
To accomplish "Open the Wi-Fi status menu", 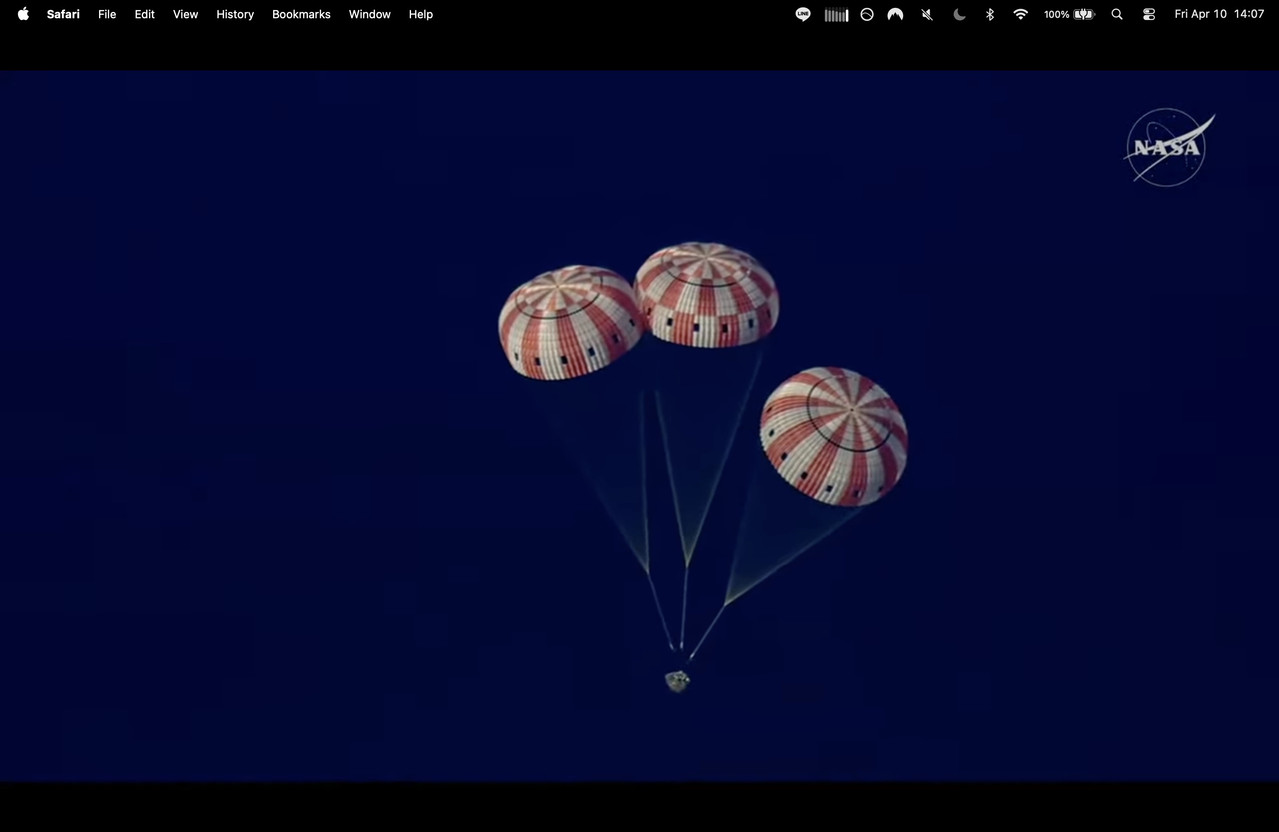I will tap(1020, 14).
